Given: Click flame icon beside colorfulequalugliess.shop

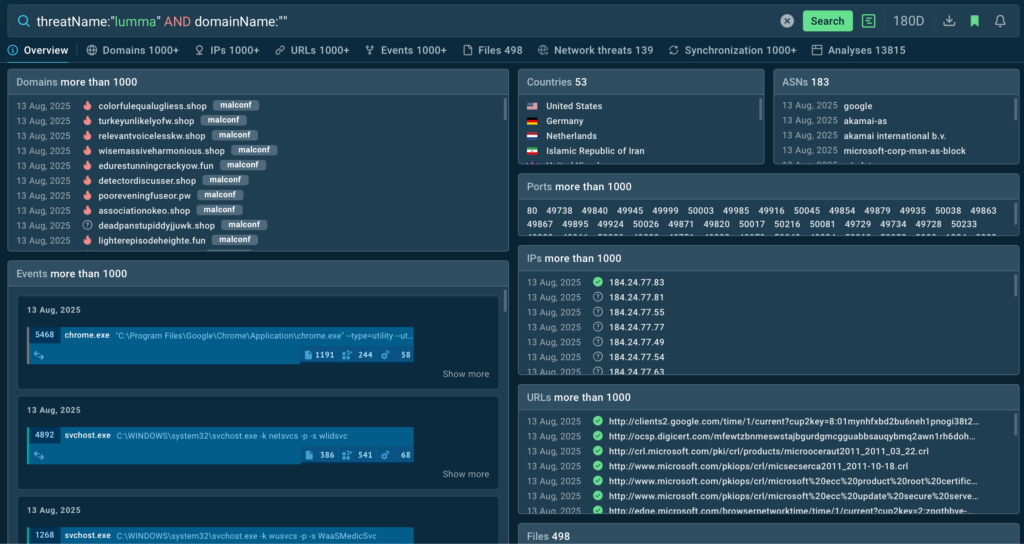Looking at the screenshot, I should [88, 106].
